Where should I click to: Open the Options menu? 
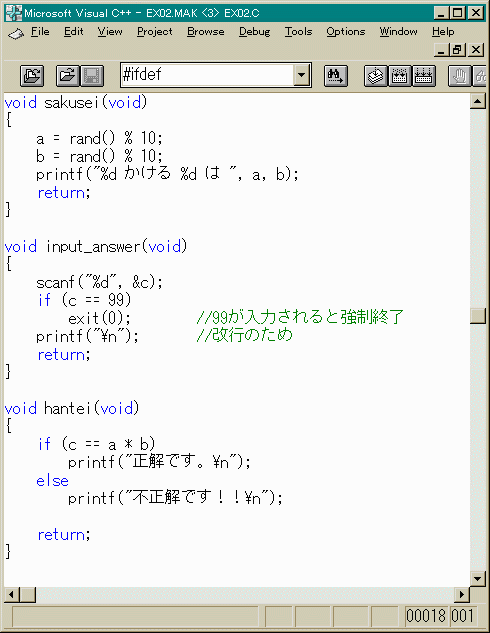coord(346,31)
